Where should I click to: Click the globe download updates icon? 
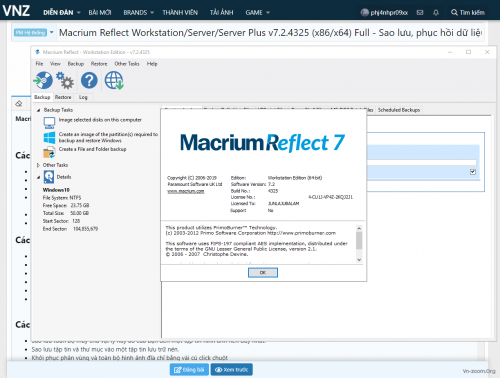tap(114, 81)
